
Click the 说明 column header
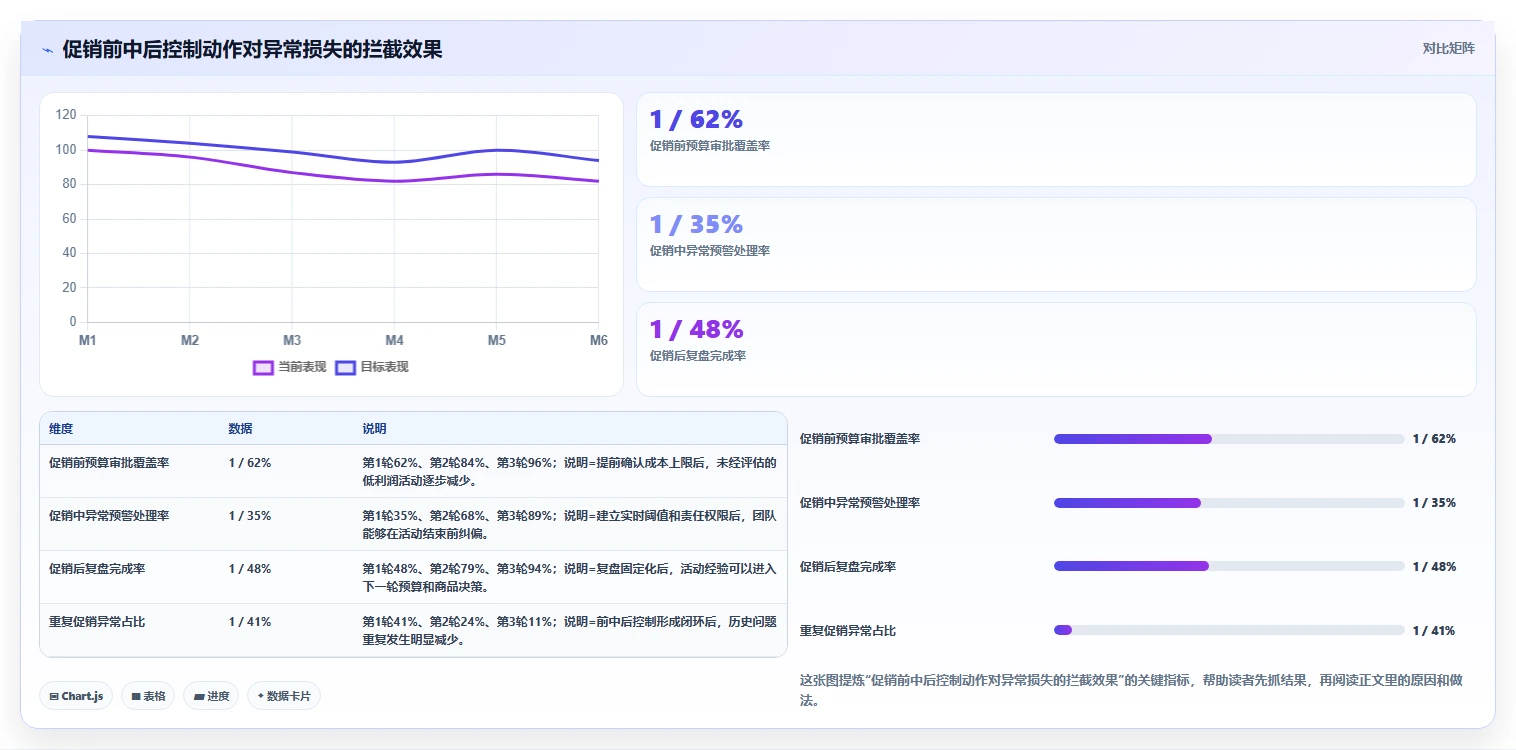[374, 429]
